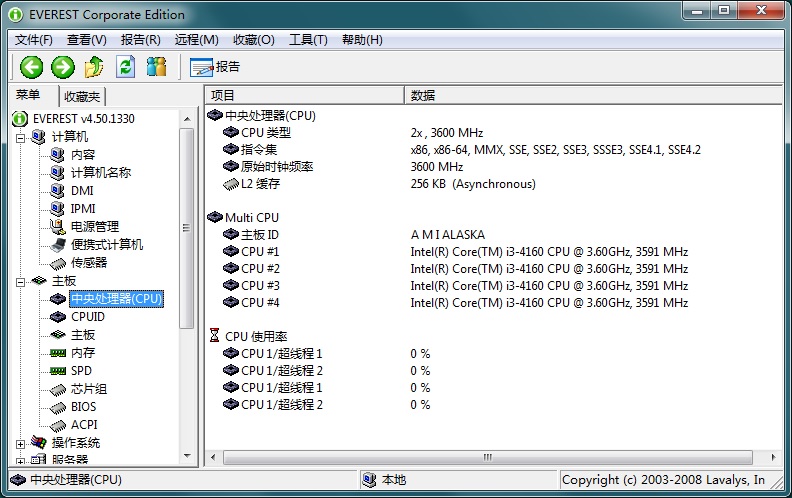Expand the 服务器 tree node

tap(20, 461)
